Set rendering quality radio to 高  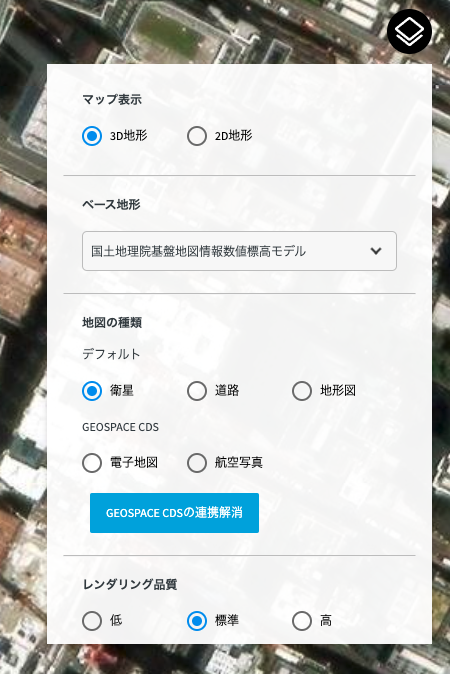click(302, 621)
